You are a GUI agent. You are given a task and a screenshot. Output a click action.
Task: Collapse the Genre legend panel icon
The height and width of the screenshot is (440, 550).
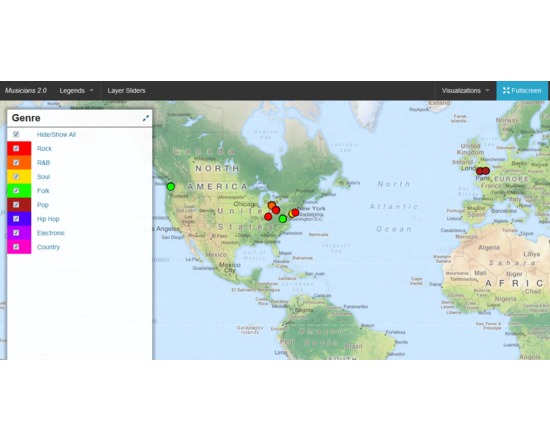pyautogui.click(x=146, y=118)
